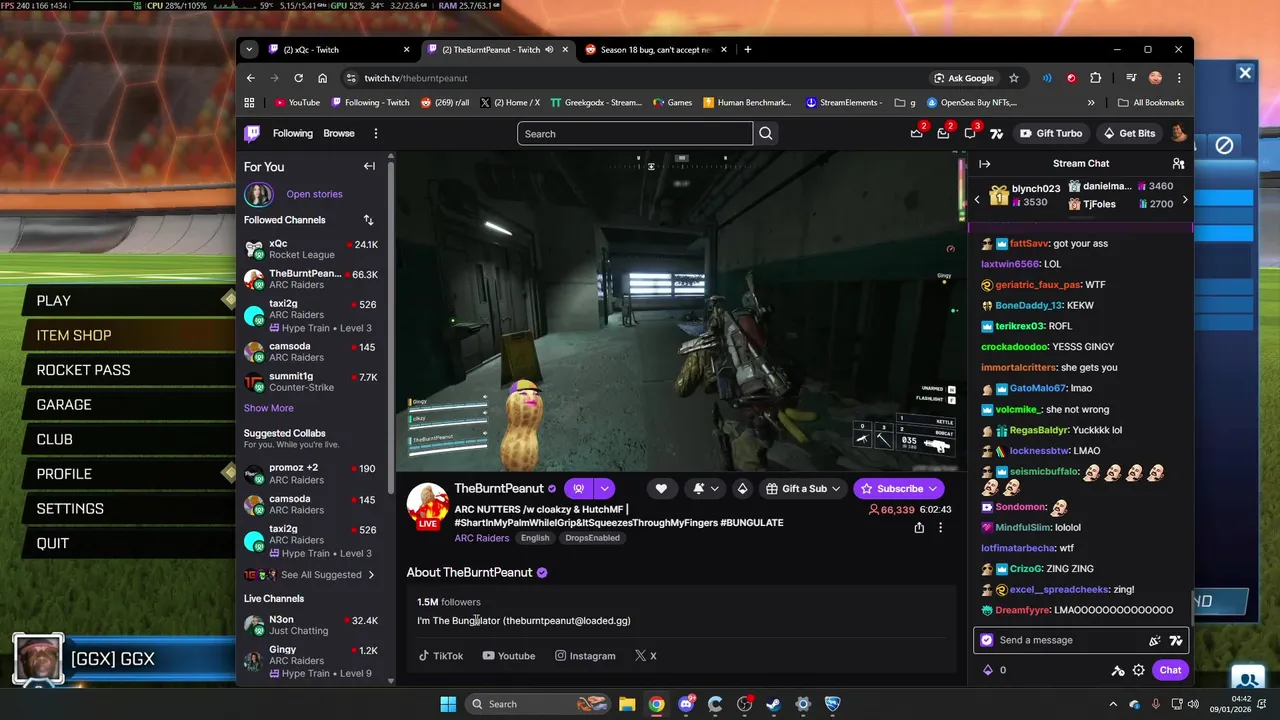Click the Twitch logo home icon

point(253,133)
